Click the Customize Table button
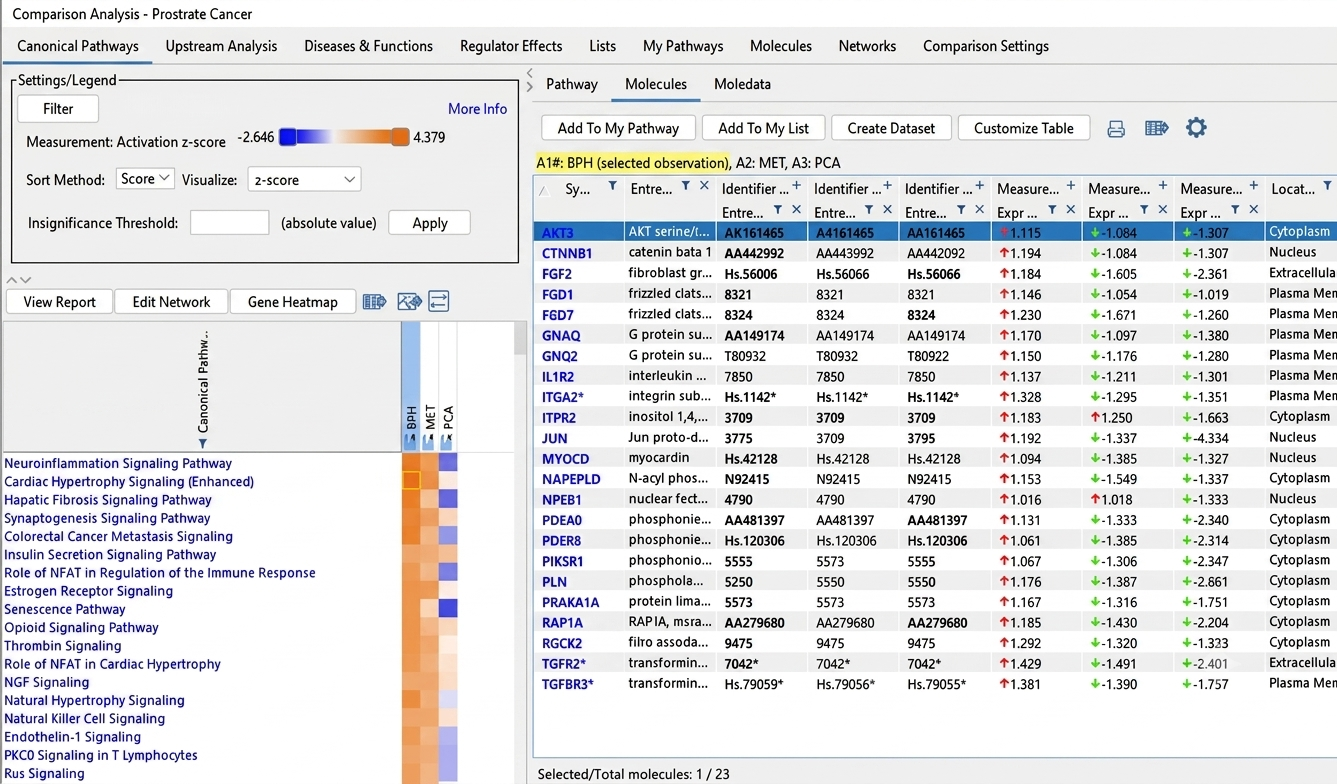This screenshot has width=1337, height=784. pos(1024,128)
